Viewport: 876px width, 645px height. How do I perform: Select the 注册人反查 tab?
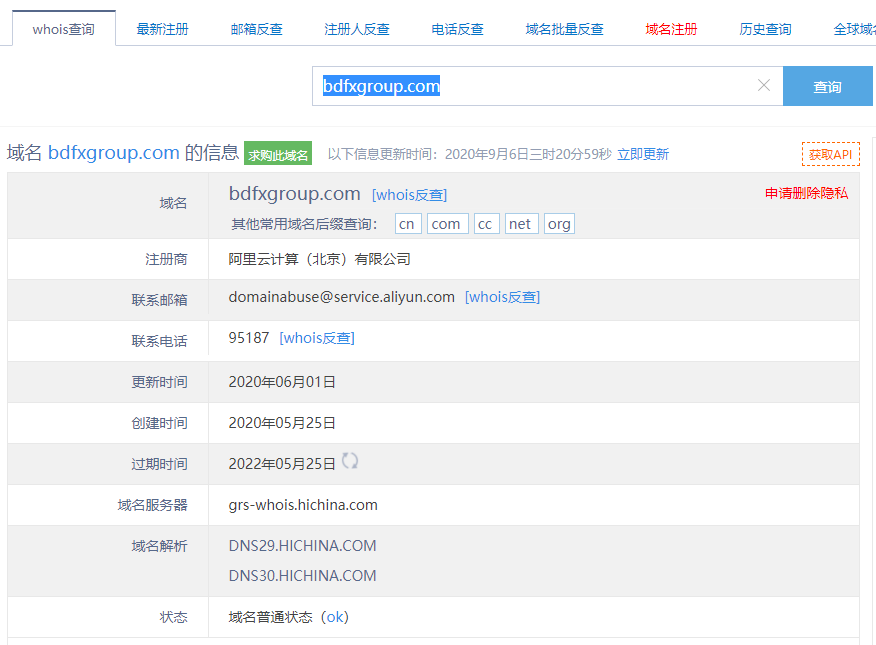pyautogui.click(x=357, y=29)
